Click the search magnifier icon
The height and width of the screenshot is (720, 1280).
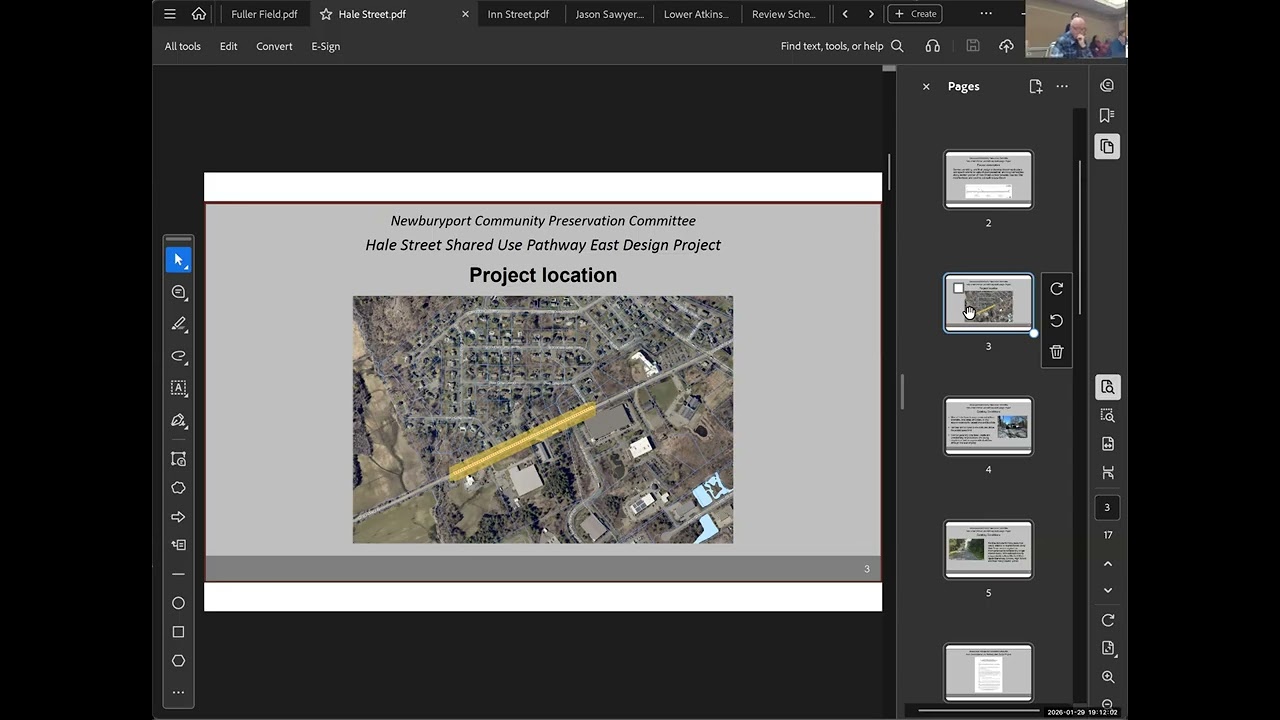pos(897,46)
